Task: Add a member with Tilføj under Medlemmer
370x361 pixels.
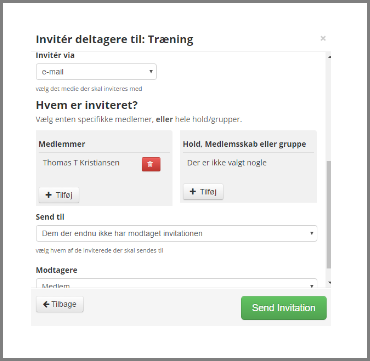Action: (59, 195)
